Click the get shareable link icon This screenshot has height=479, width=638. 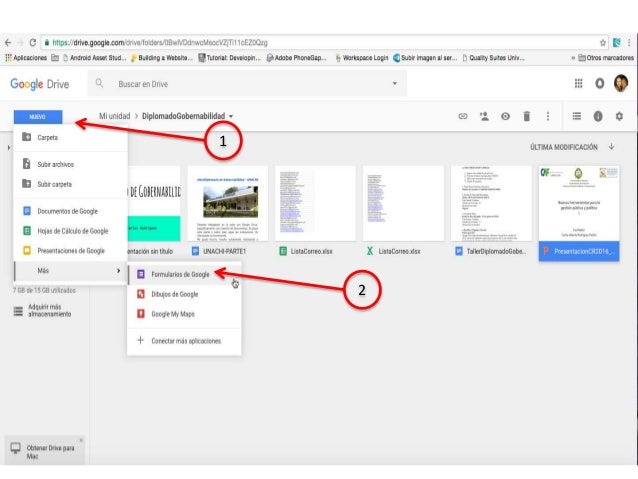pos(463,116)
